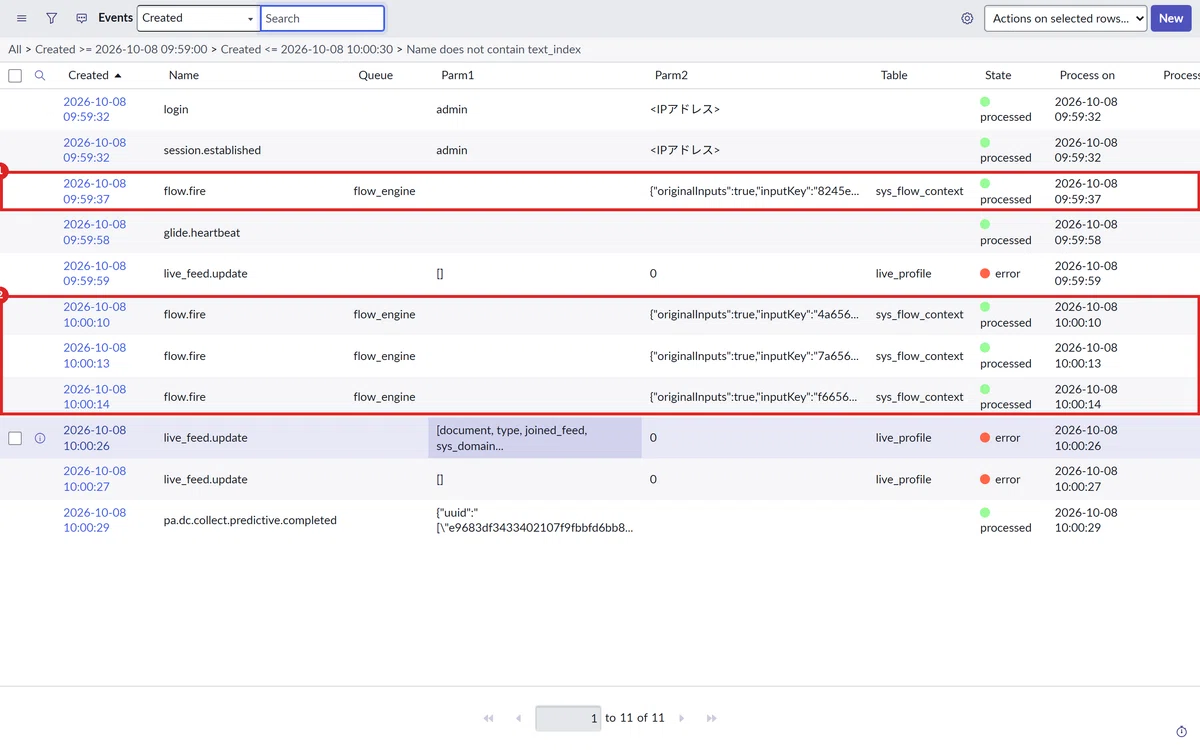Expand the Actions on selected rows dropdown
Viewport: 1200px width, 750px height.
[1065, 18]
